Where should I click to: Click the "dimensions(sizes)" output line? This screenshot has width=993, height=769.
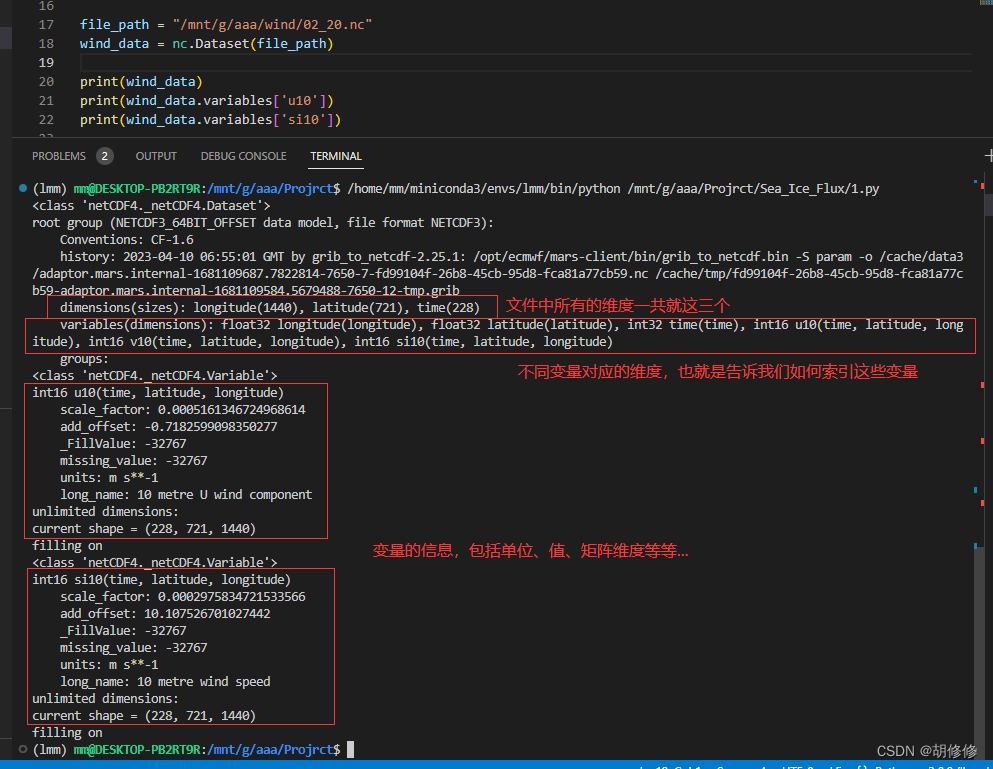pyautogui.click(x=270, y=308)
